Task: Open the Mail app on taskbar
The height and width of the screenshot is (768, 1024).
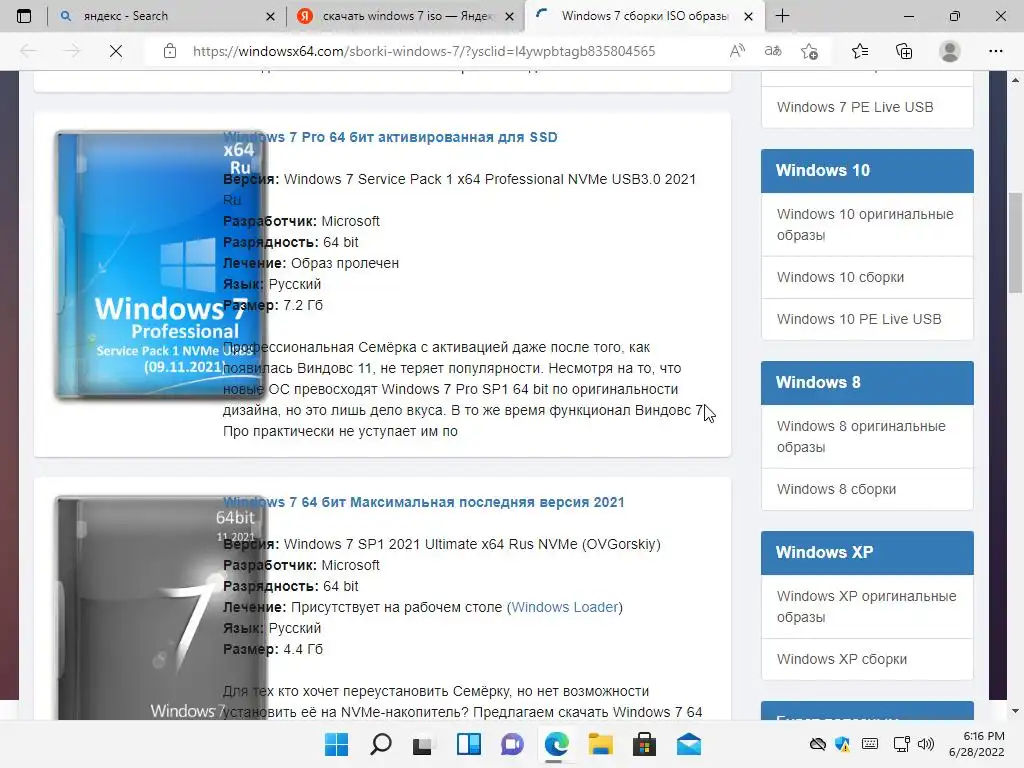Action: pyautogui.click(x=688, y=744)
